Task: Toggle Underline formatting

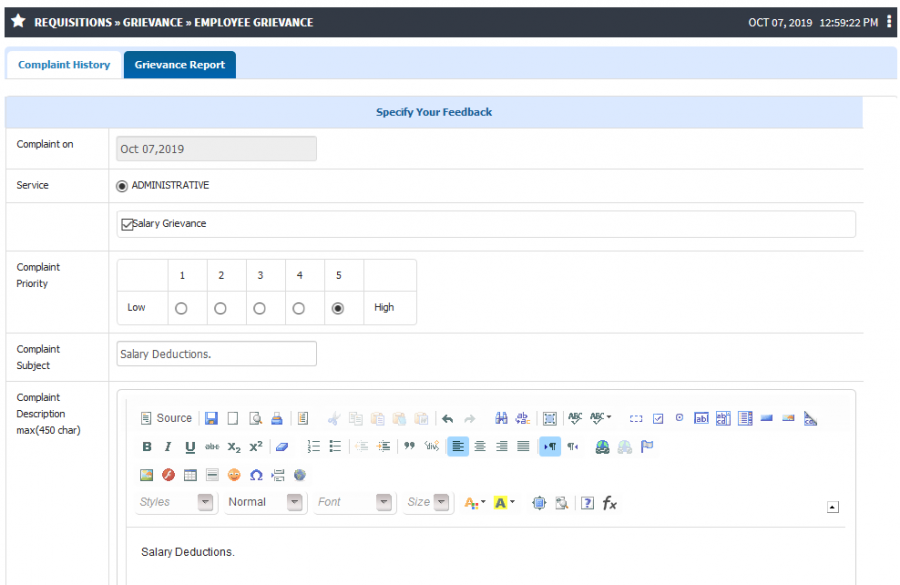Action: point(190,447)
